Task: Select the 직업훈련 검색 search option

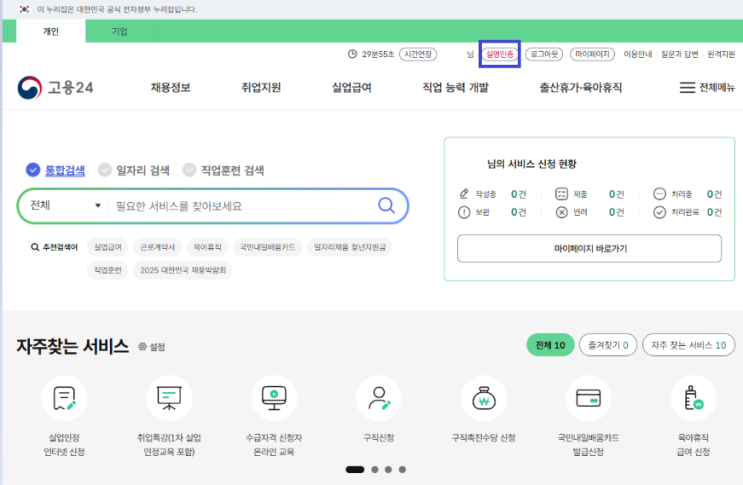Action: (x=223, y=170)
